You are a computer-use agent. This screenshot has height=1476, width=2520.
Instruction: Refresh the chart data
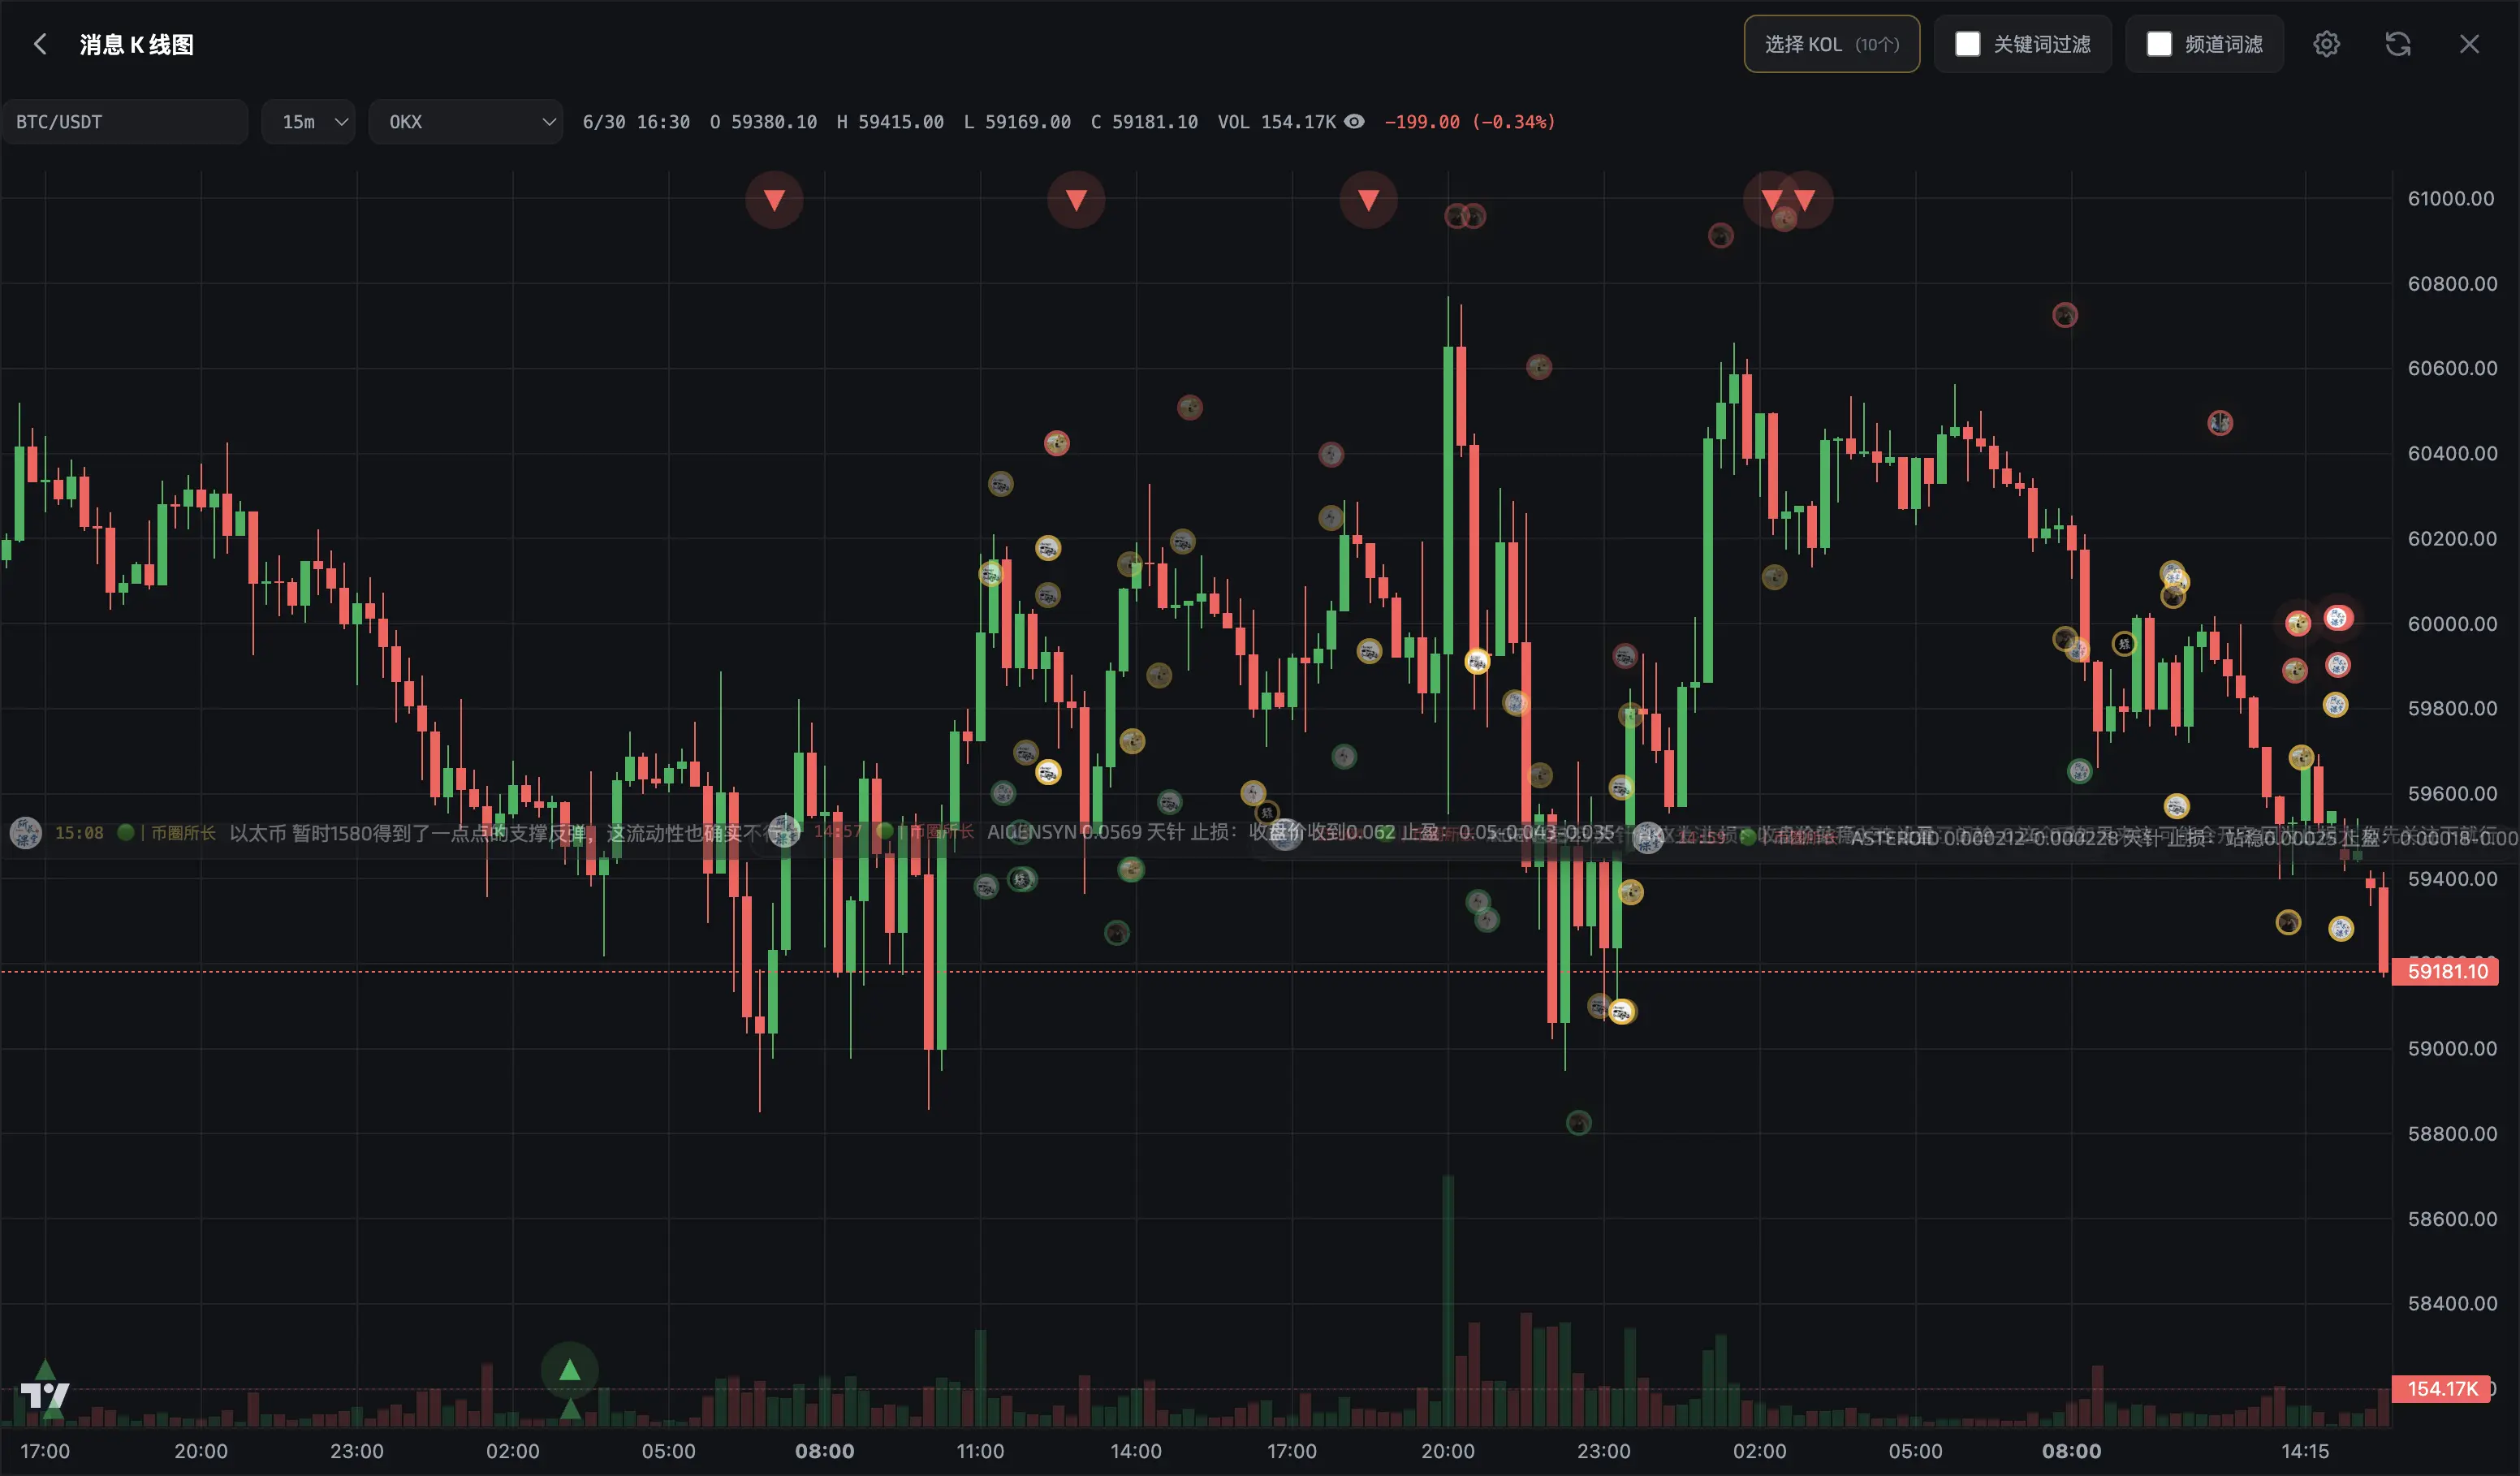pyautogui.click(x=2397, y=44)
